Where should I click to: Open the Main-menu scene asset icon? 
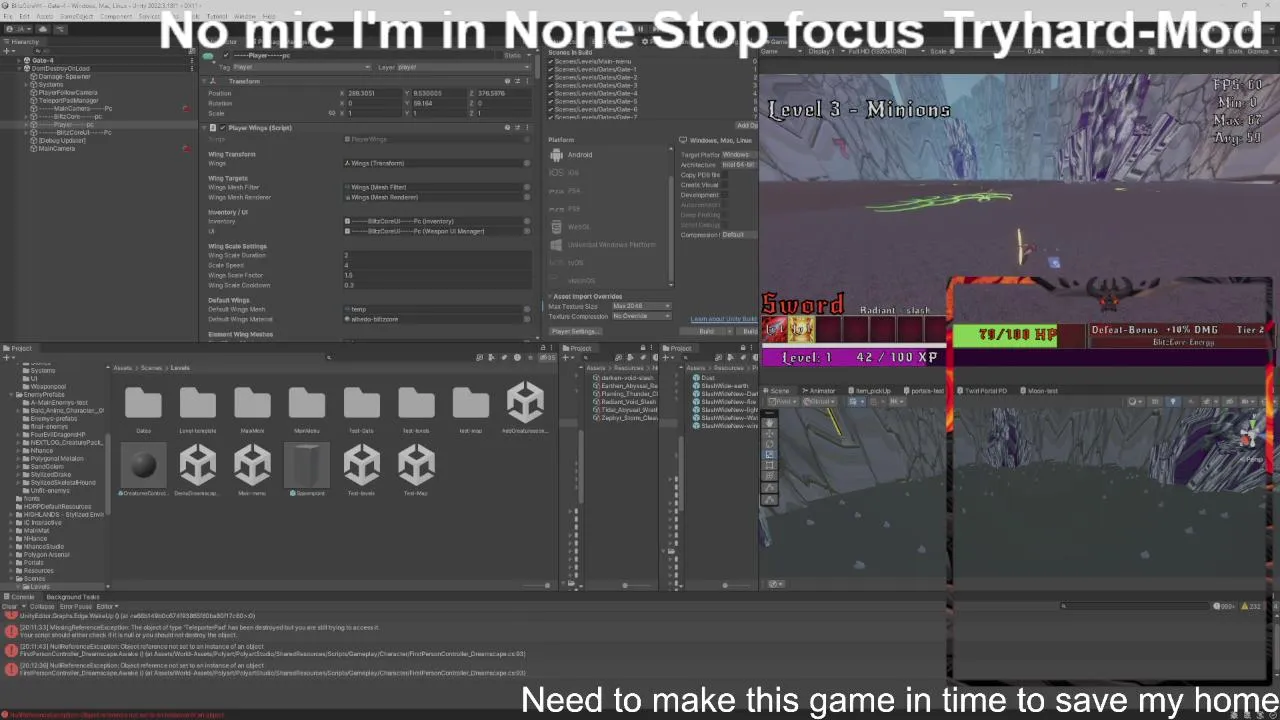pos(252,465)
